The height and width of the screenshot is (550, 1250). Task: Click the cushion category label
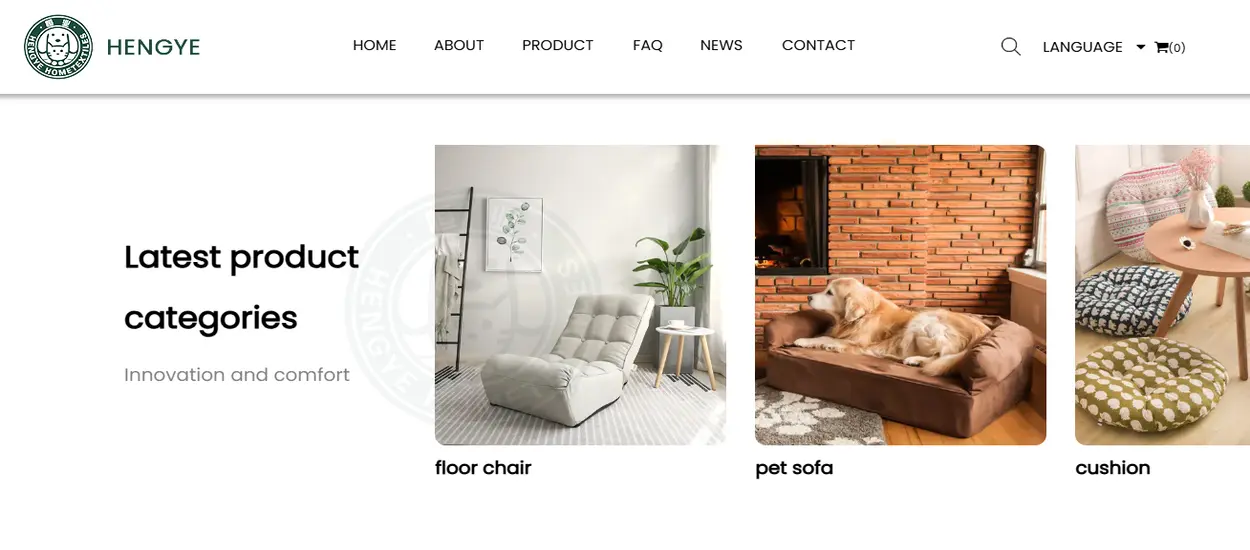click(1113, 468)
